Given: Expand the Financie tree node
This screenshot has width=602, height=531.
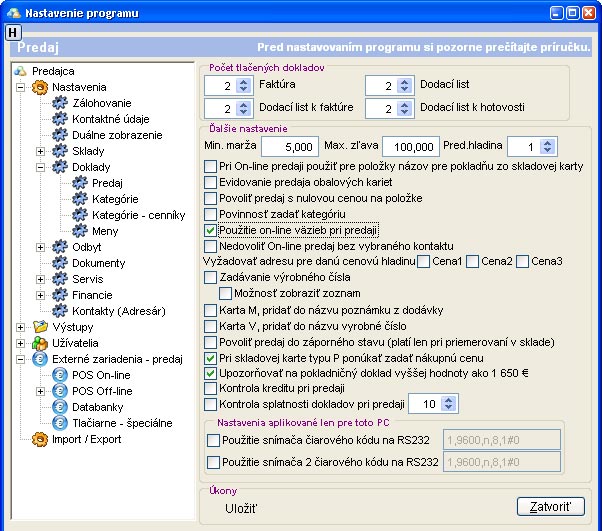Looking at the screenshot, I should [x=40, y=295].
